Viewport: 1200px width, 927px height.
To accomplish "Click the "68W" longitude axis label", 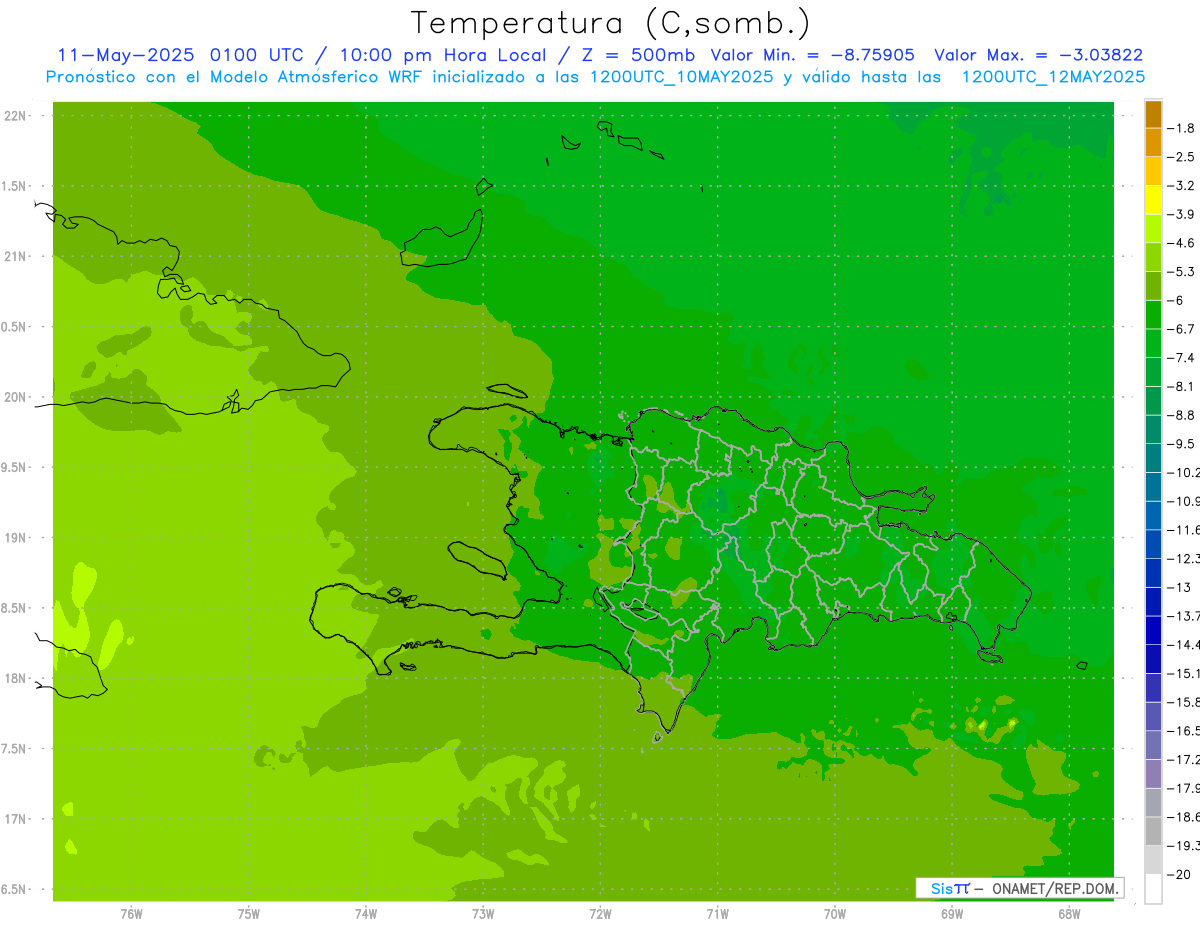I will [x=1069, y=914].
